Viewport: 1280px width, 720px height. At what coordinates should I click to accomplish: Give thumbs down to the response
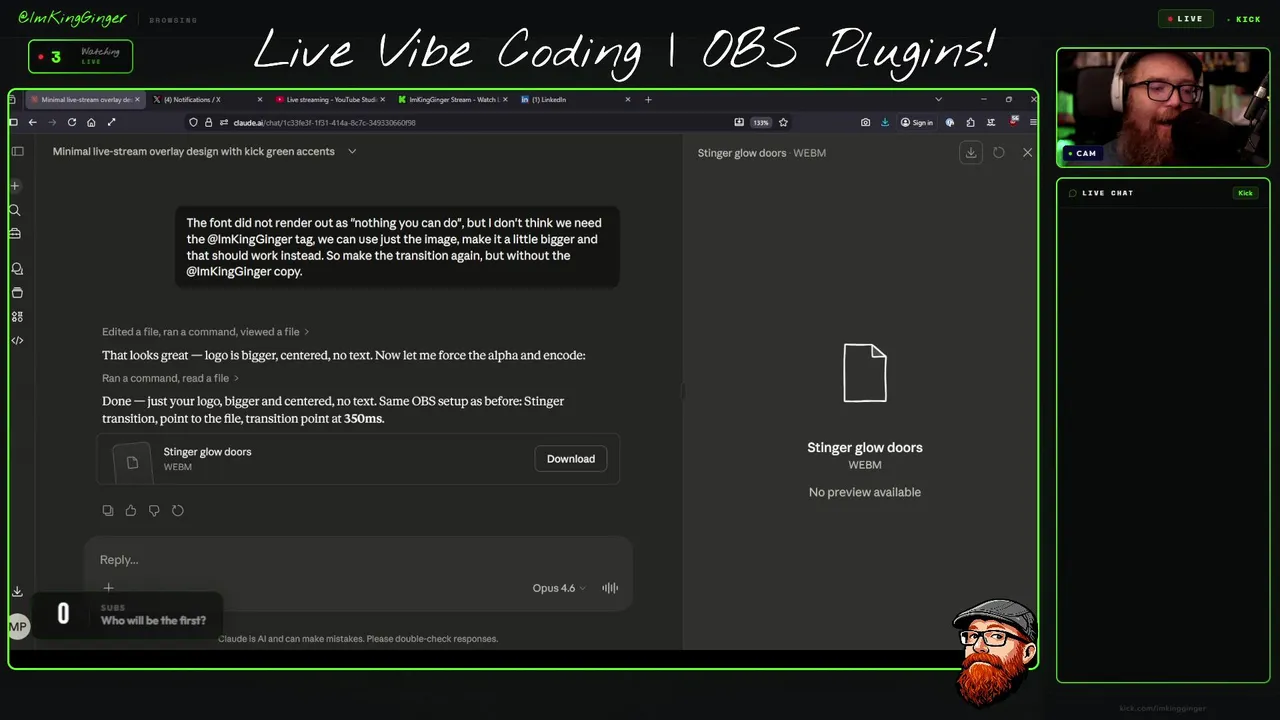(154, 511)
